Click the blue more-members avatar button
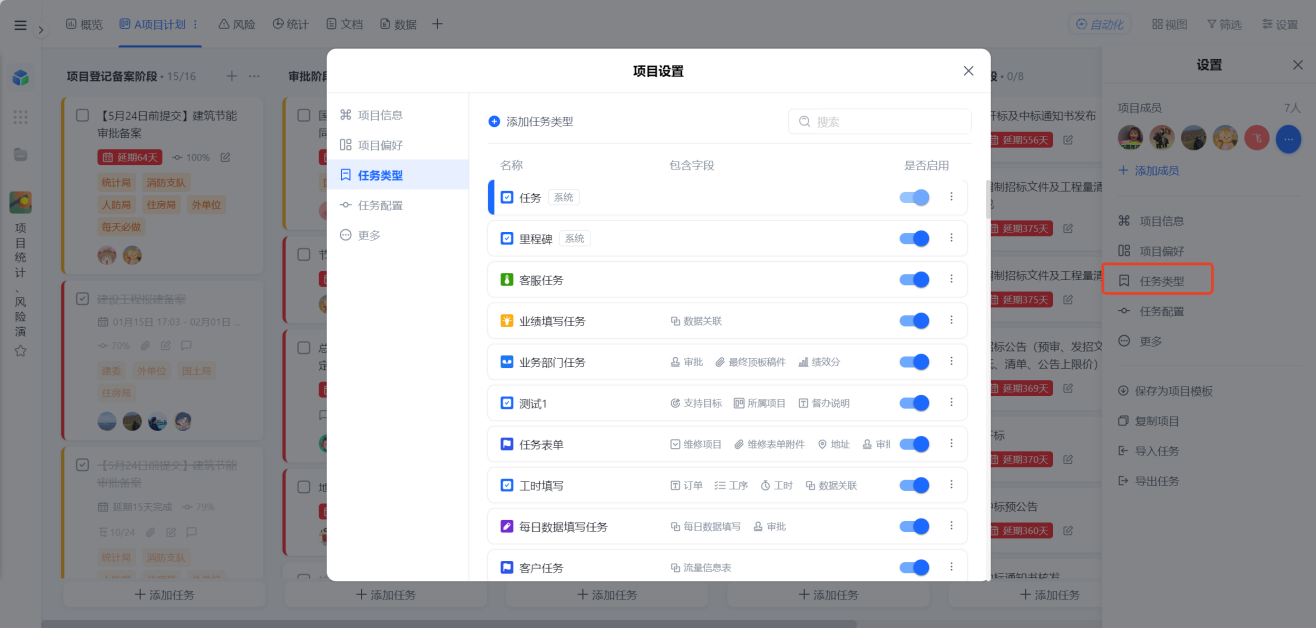1316x628 pixels. [1288, 139]
